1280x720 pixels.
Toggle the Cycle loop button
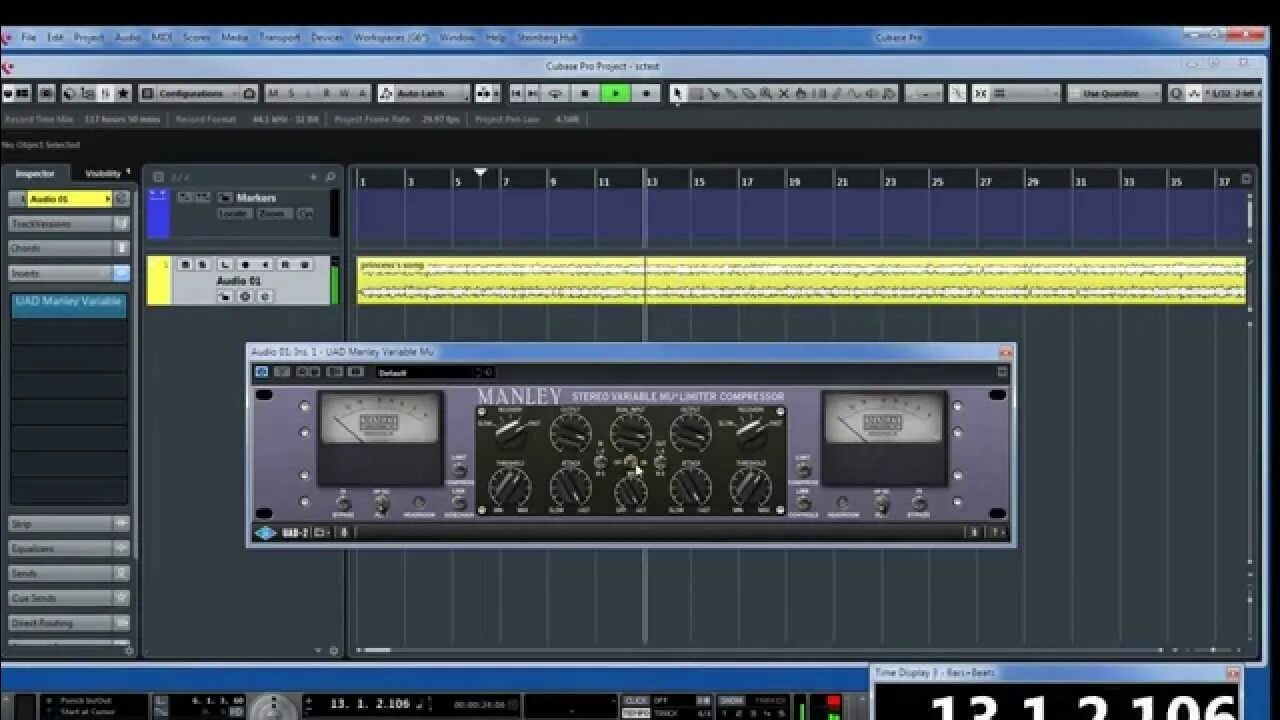point(556,93)
